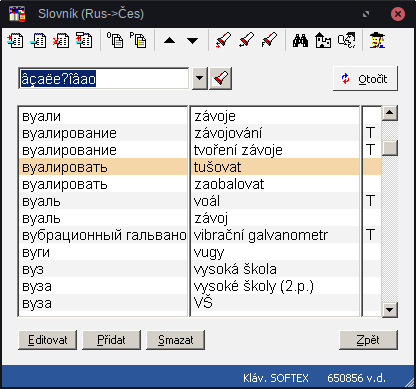This screenshot has height=389, width=416.
Task: Select the row 'вуз'
Action: (x=103, y=269)
